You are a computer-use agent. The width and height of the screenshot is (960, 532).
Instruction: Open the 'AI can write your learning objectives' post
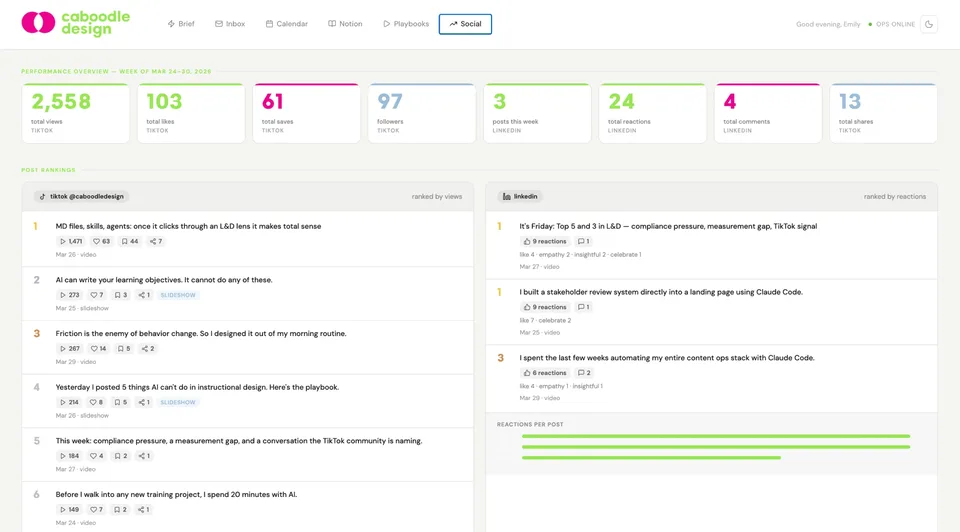pos(164,280)
